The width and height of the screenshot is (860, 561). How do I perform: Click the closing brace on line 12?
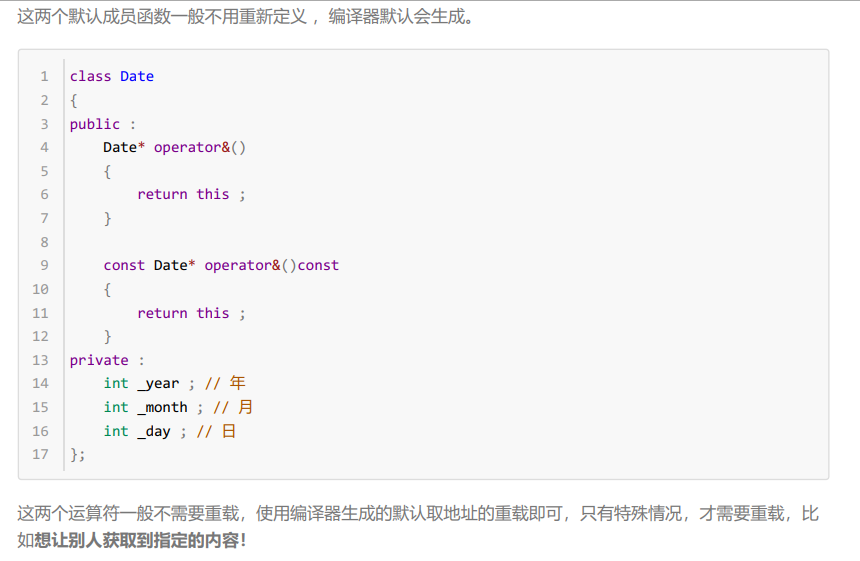(x=108, y=336)
